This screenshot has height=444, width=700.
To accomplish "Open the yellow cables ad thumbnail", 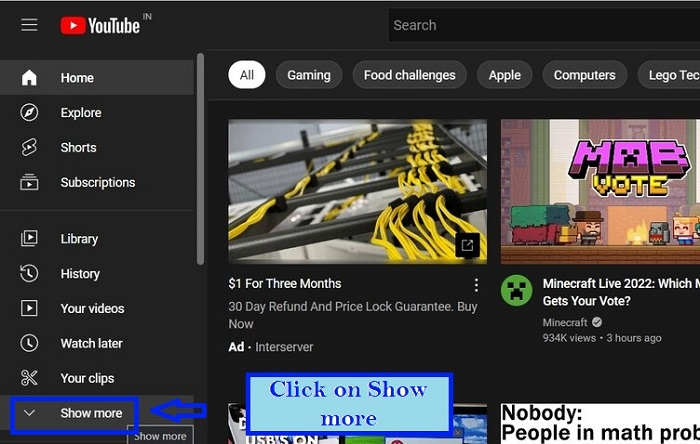I will pos(357,191).
